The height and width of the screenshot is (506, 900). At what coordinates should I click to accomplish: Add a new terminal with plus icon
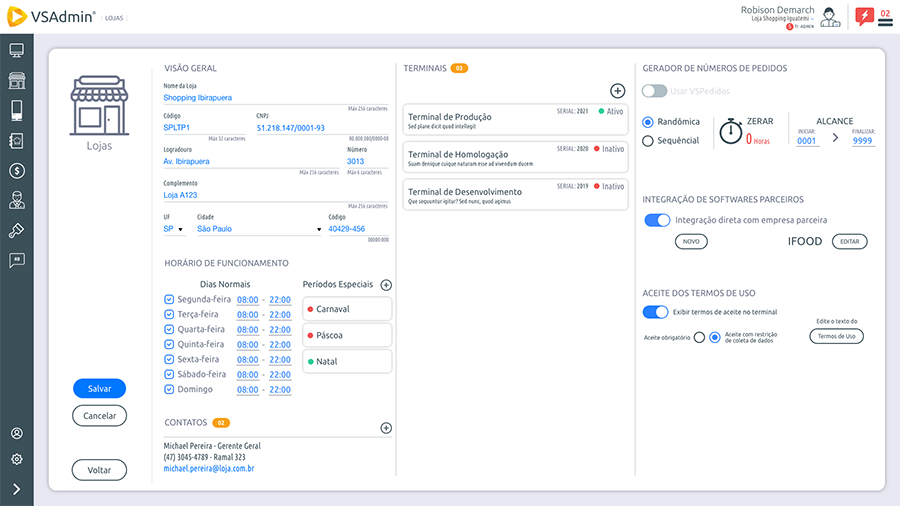[617, 91]
